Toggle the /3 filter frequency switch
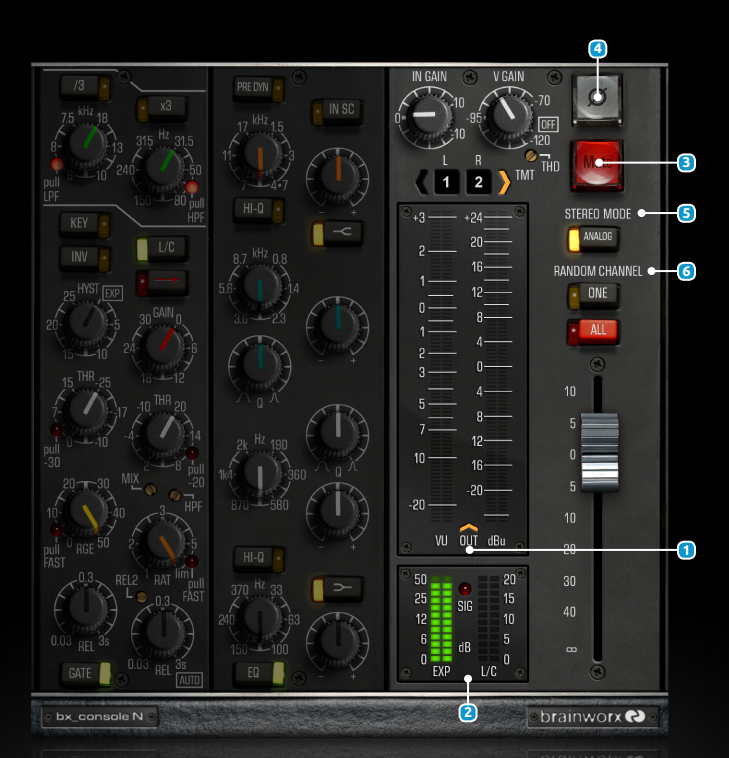Screen dimensions: 729x758 click(x=86, y=87)
